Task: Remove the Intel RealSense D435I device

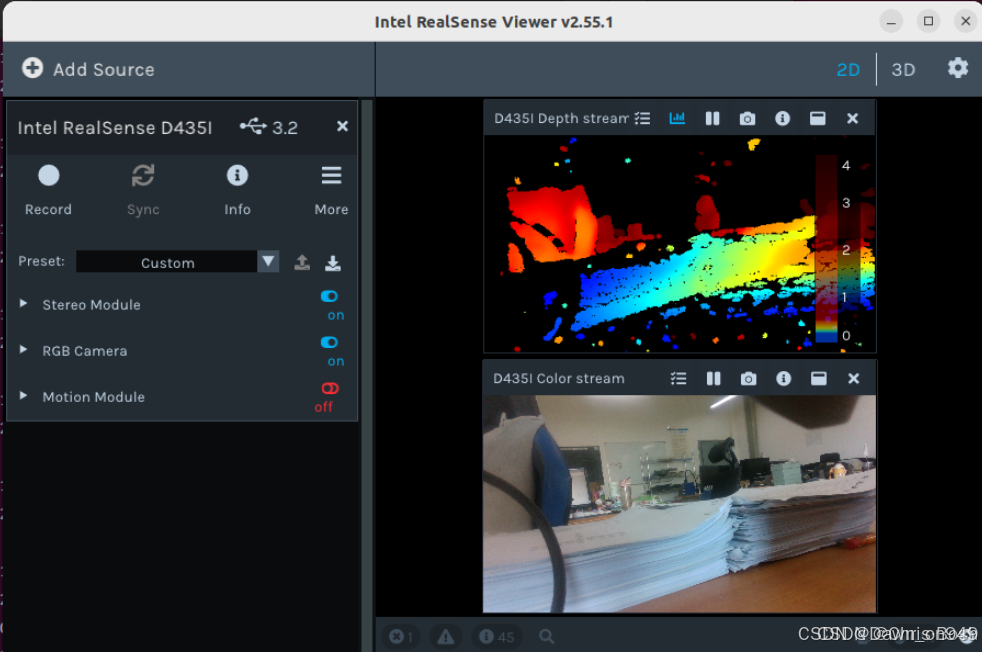Action: pyautogui.click(x=342, y=127)
